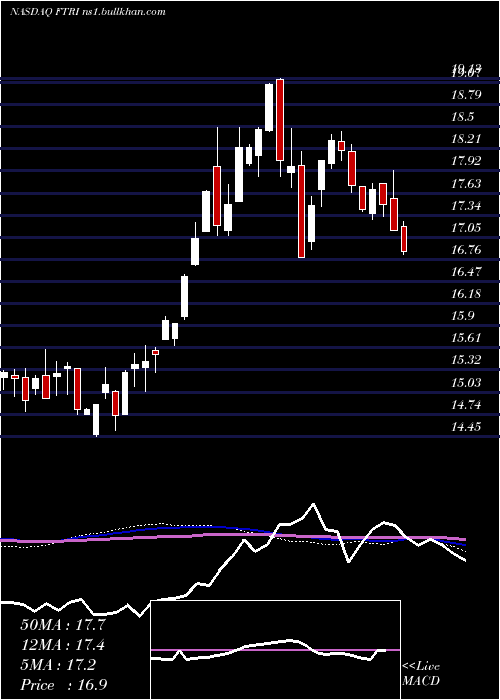Image resolution: width=500 pixels, height=700 pixels.
Task: Click the 18.21 price axis label
Action: tap(467, 139)
